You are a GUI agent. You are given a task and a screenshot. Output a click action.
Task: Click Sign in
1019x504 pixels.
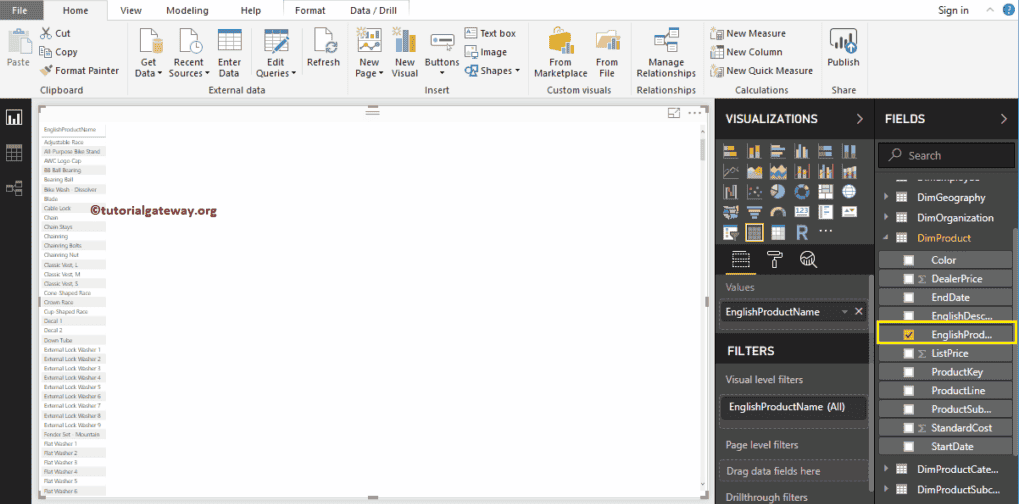pos(953,10)
